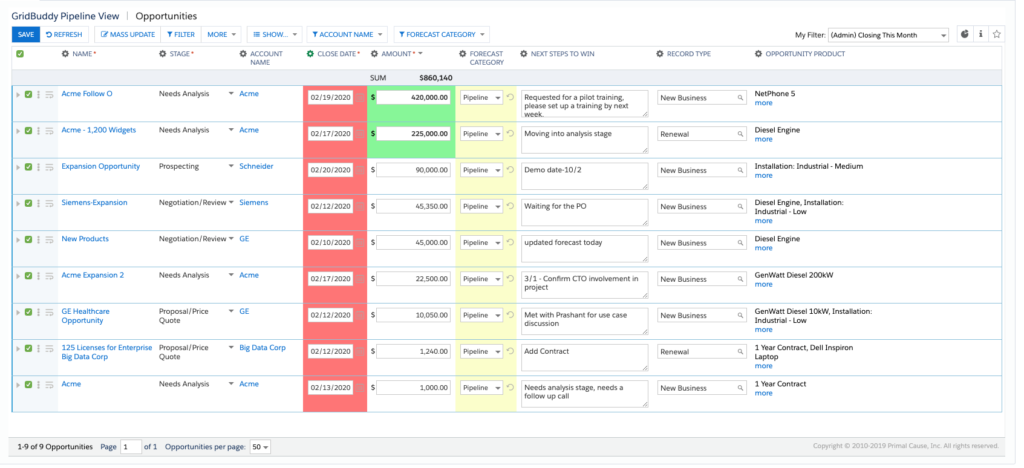Click lookup magnifier in Acme Follow O record type
Image resolution: width=1024 pixels, height=468 pixels.
click(x=741, y=97)
